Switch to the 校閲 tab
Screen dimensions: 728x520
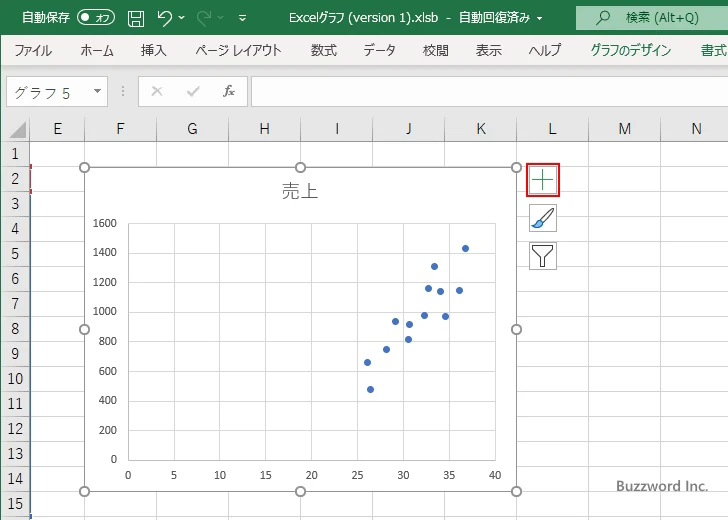point(436,50)
